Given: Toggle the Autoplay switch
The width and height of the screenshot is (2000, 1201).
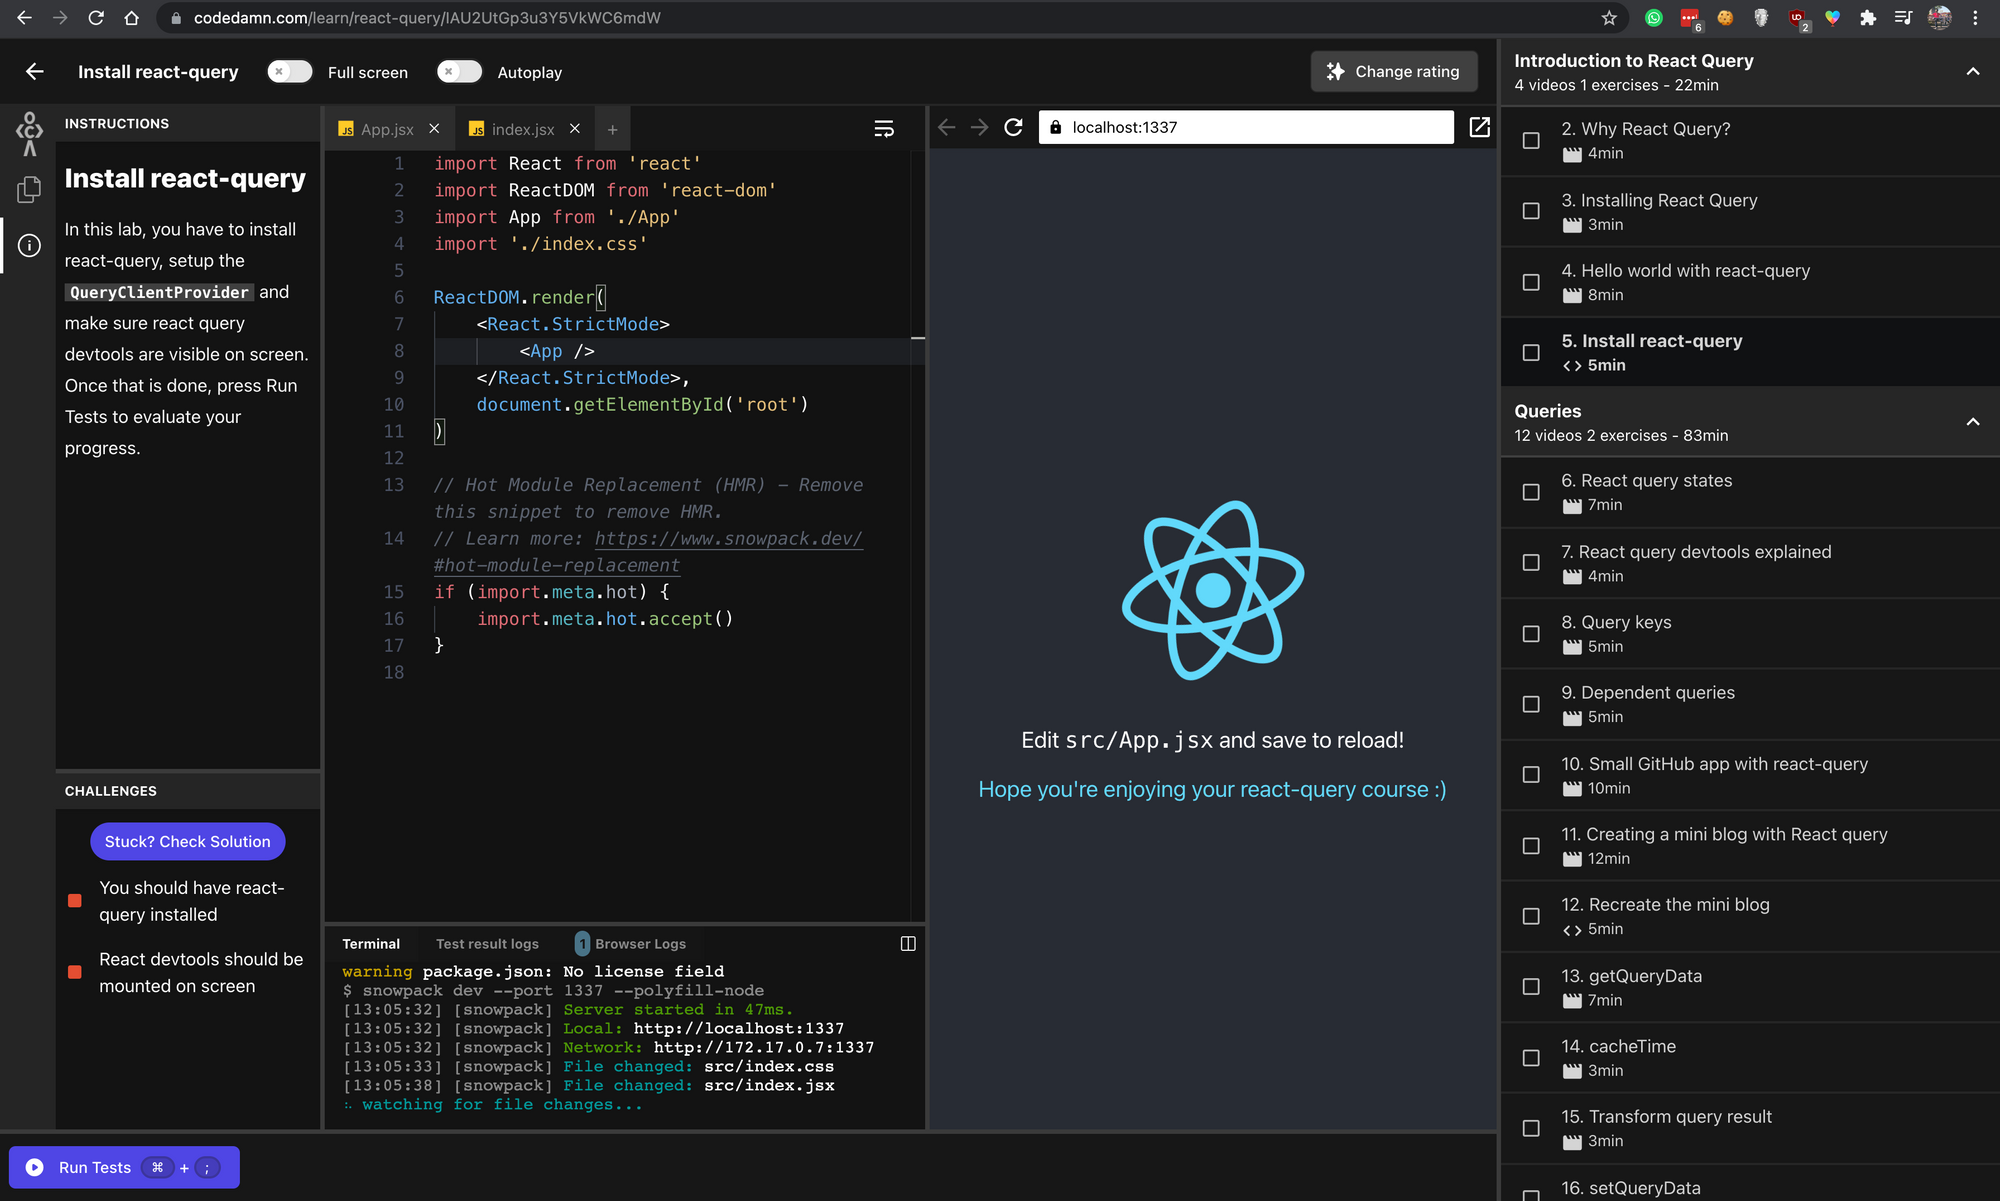Looking at the screenshot, I should coord(460,72).
